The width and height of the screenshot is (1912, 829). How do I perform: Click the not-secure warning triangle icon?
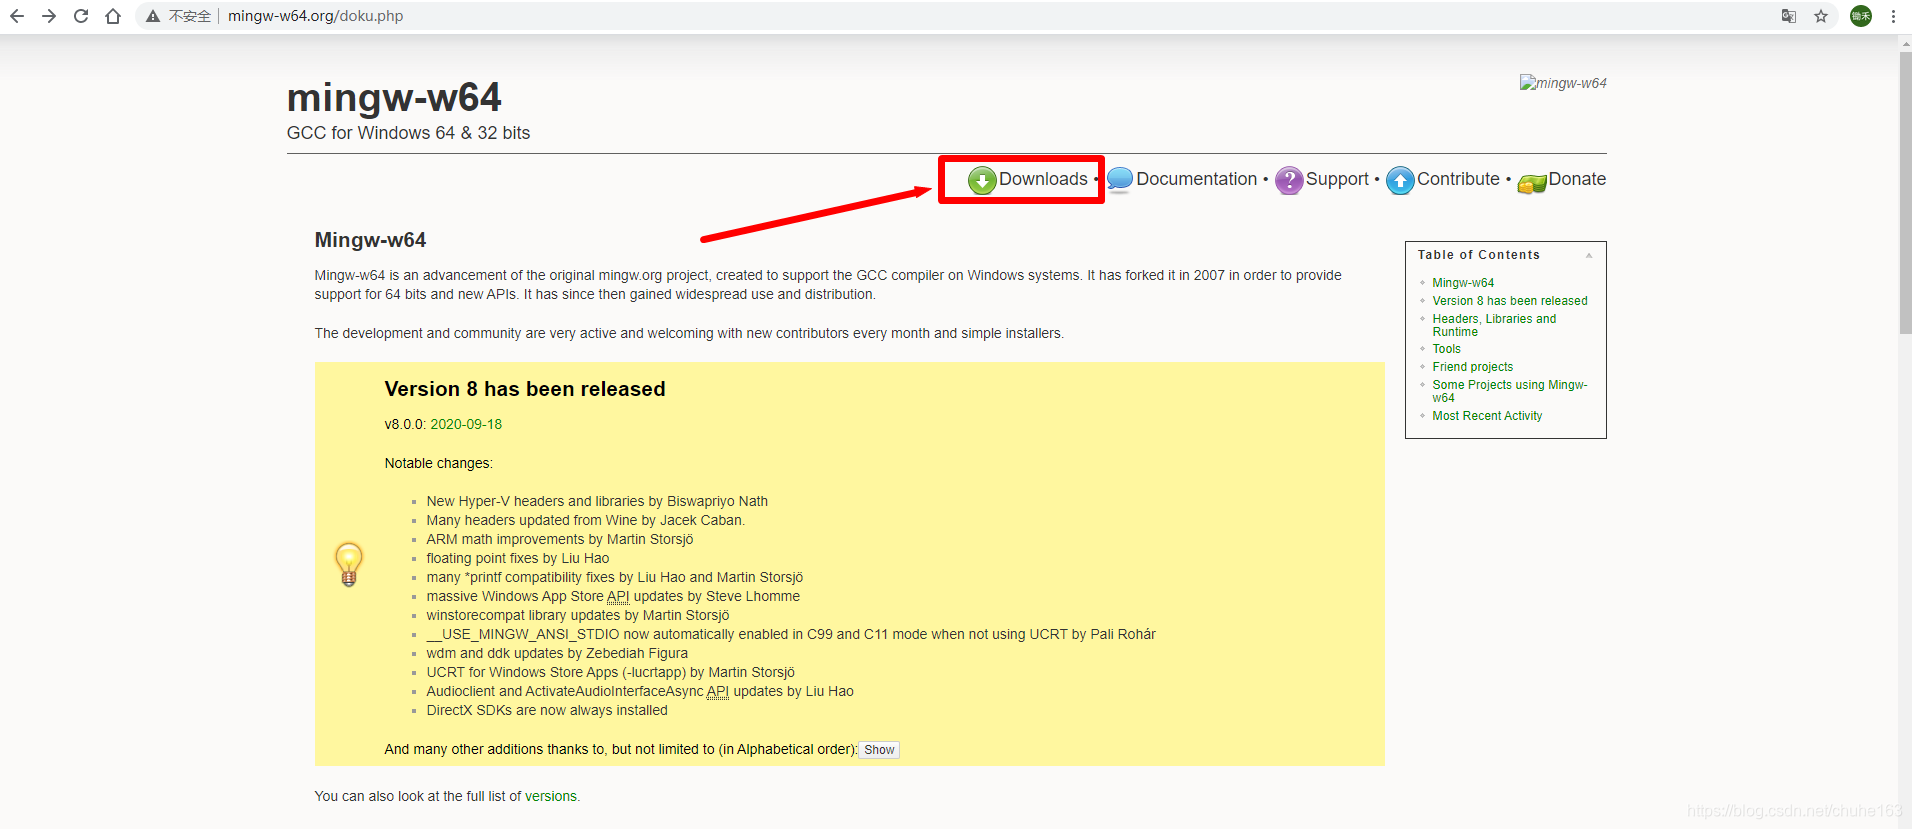(153, 16)
